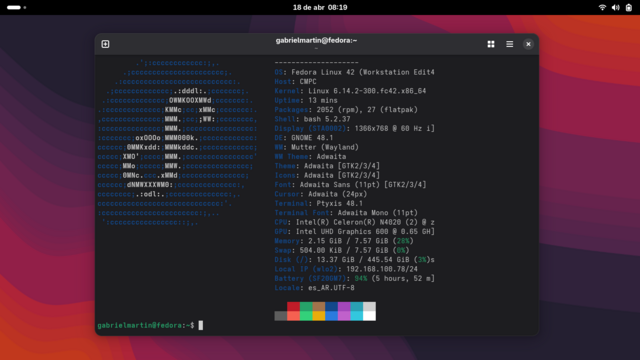
Task: Click the brown color block
Action: coord(319,307)
